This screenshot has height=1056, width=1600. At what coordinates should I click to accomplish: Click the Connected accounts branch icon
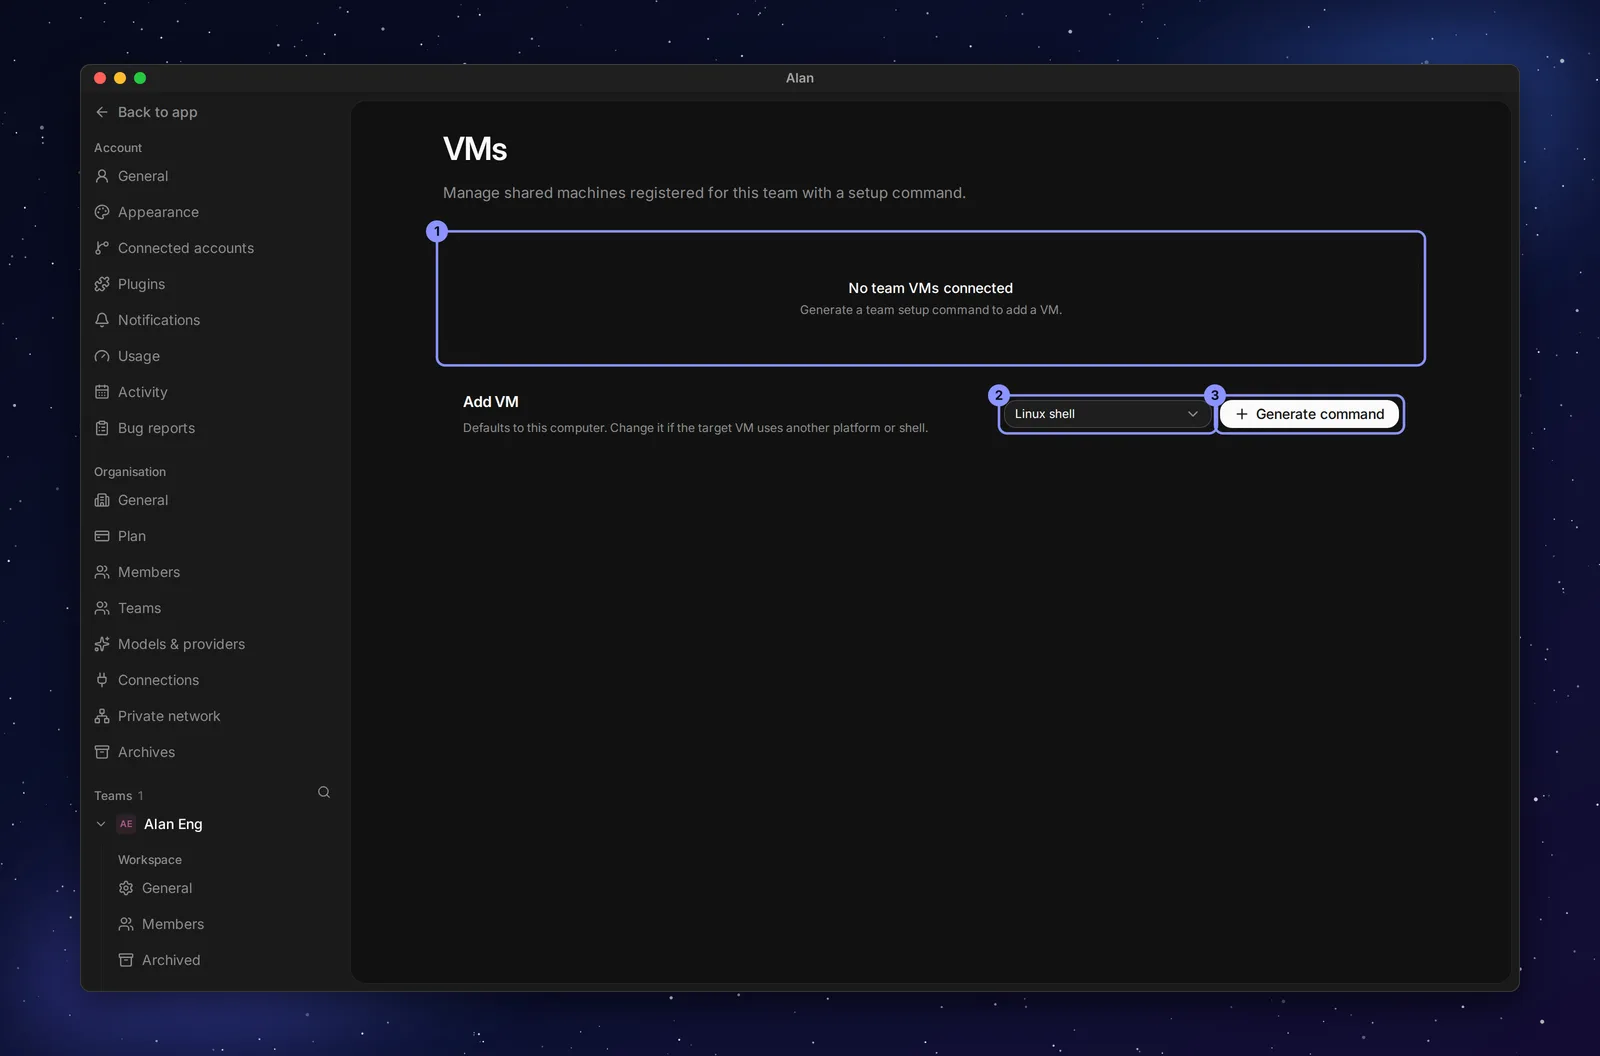102,248
